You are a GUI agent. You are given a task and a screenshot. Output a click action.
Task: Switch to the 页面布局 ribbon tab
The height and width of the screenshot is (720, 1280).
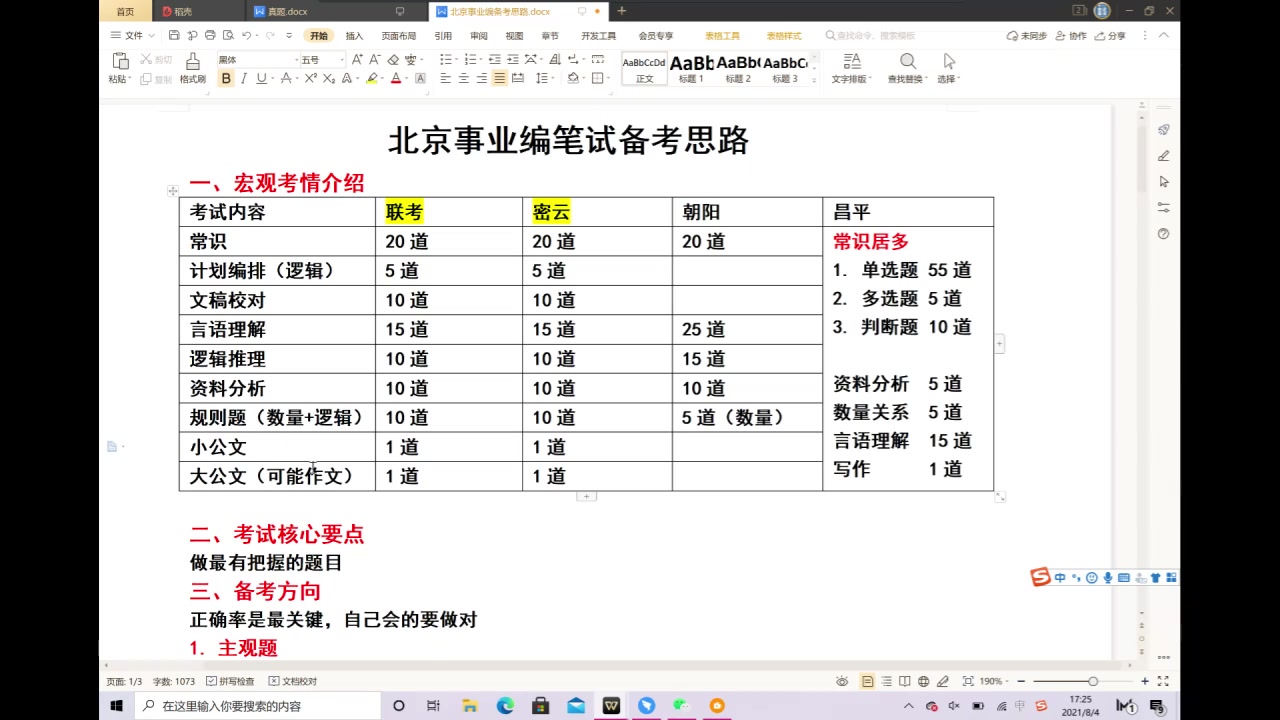click(398, 36)
